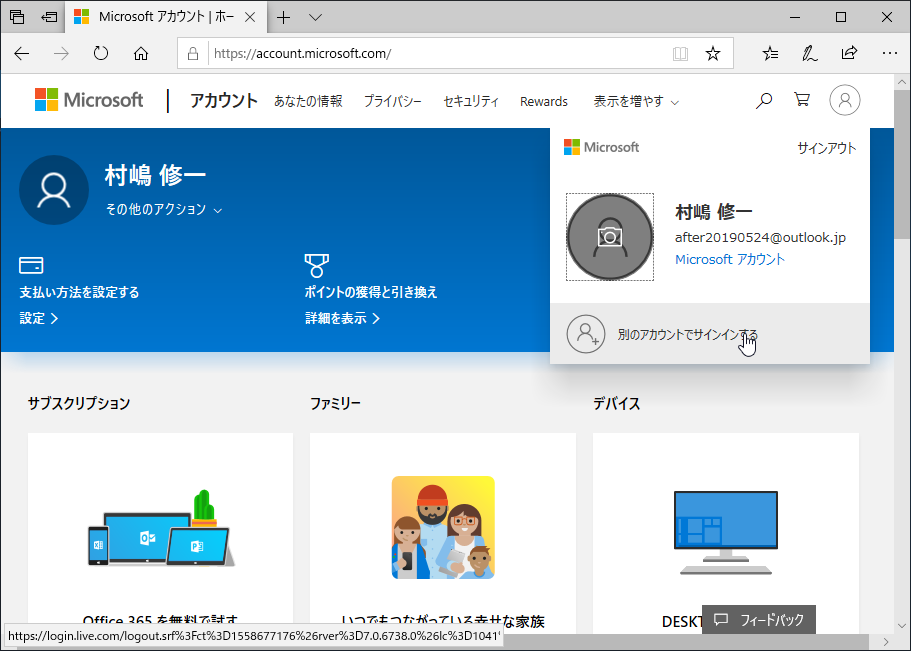Viewport: 911px width, 651px height.
Task: Open the セキュリティ menu item
Action: pos(471,101)
